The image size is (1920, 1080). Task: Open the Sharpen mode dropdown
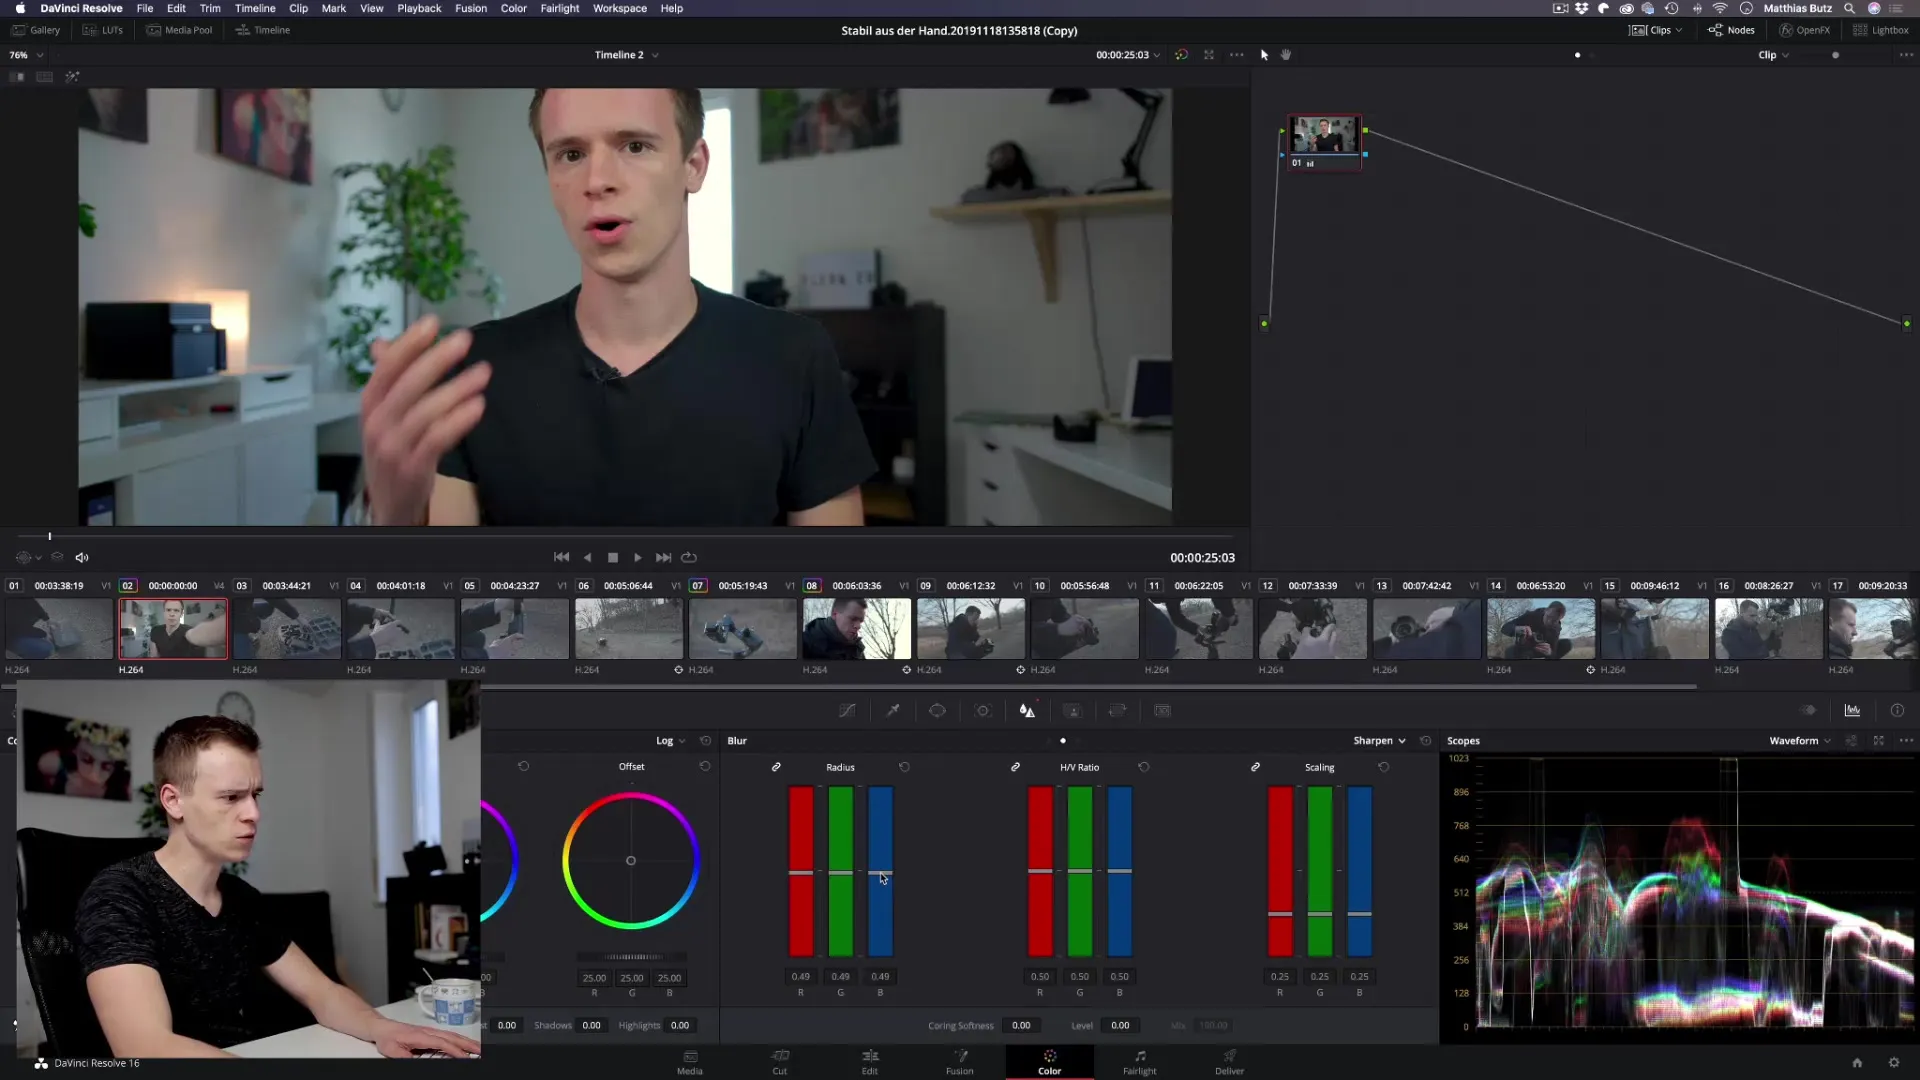click(1380, 741)
